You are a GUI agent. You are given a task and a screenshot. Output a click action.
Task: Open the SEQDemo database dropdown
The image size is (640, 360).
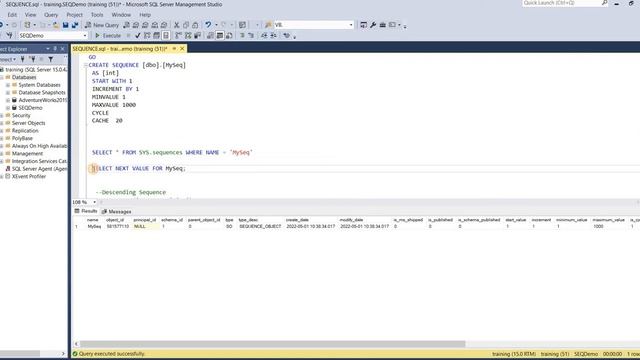coord(85,36)
